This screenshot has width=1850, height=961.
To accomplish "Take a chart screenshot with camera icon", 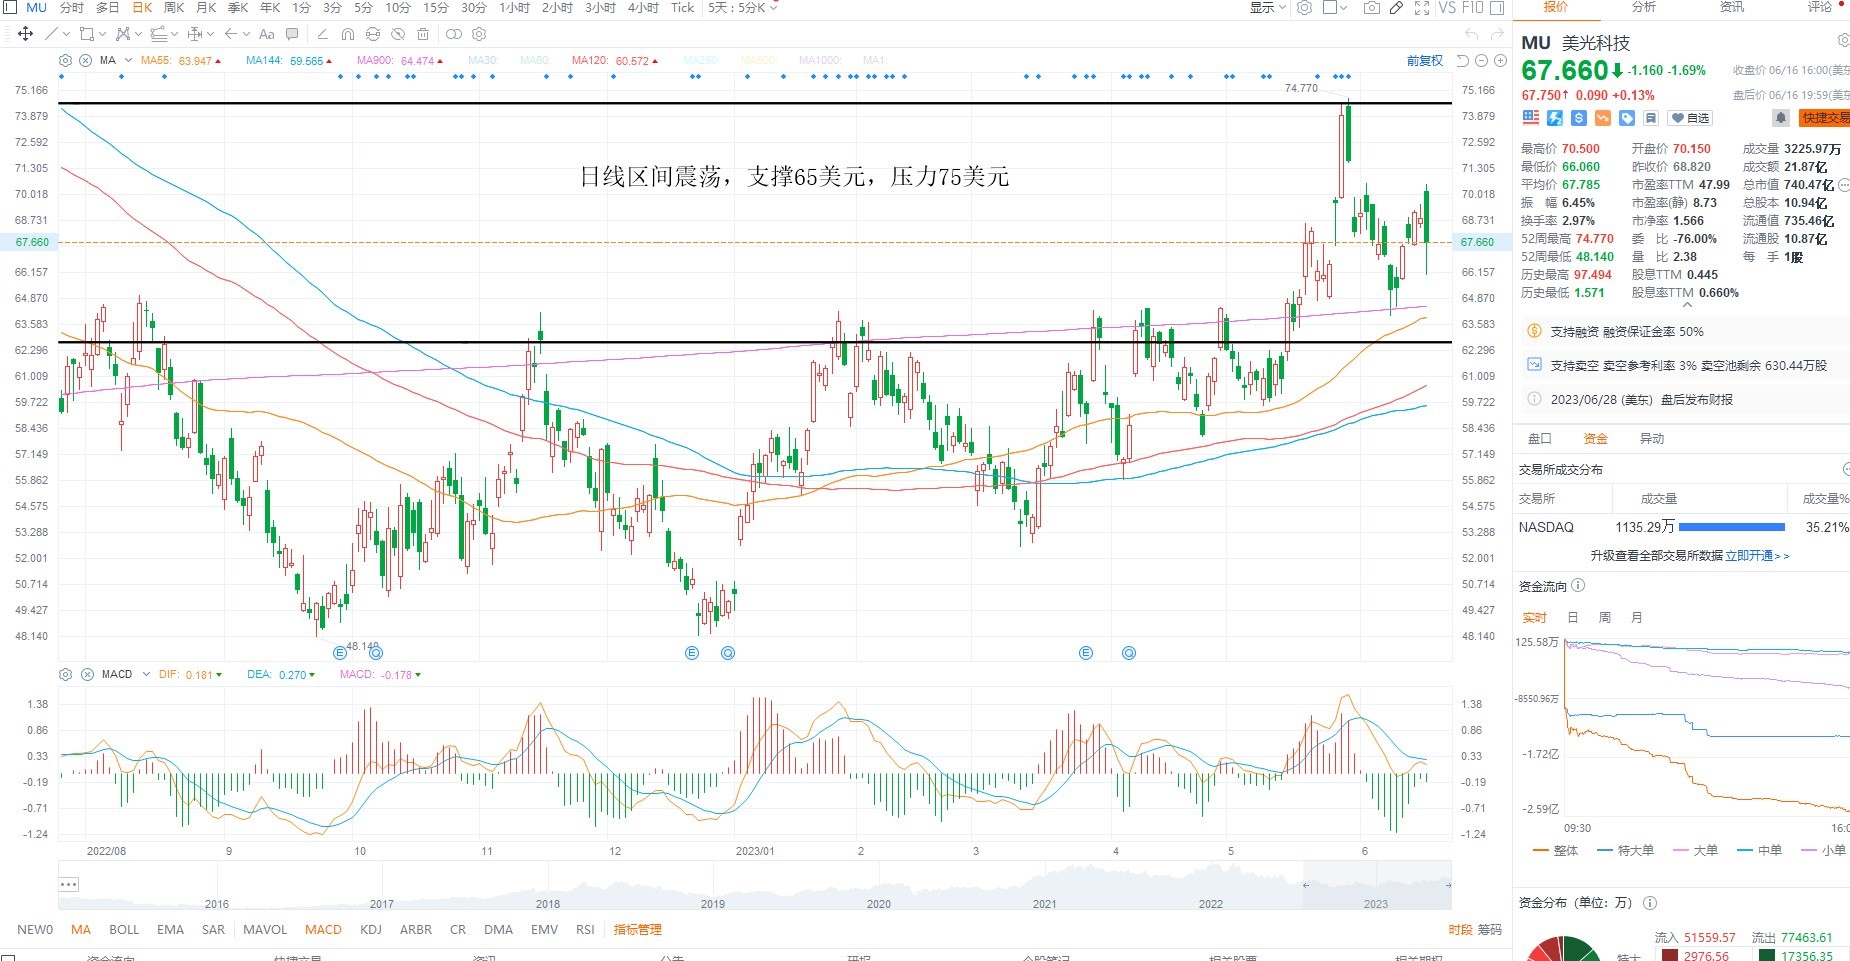I will [1372, 7].
